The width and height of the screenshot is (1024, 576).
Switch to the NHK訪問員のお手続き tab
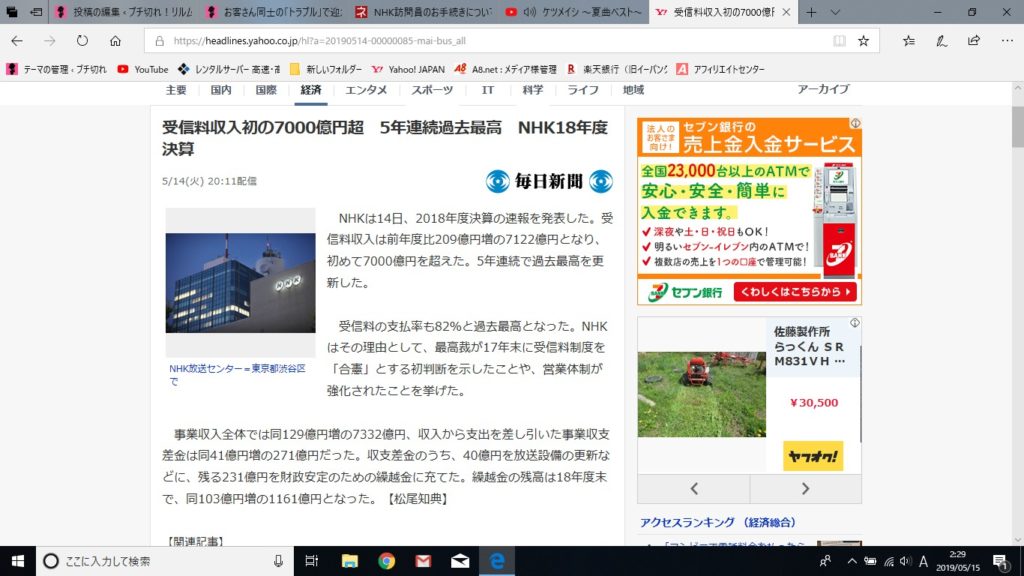(423, 12)
